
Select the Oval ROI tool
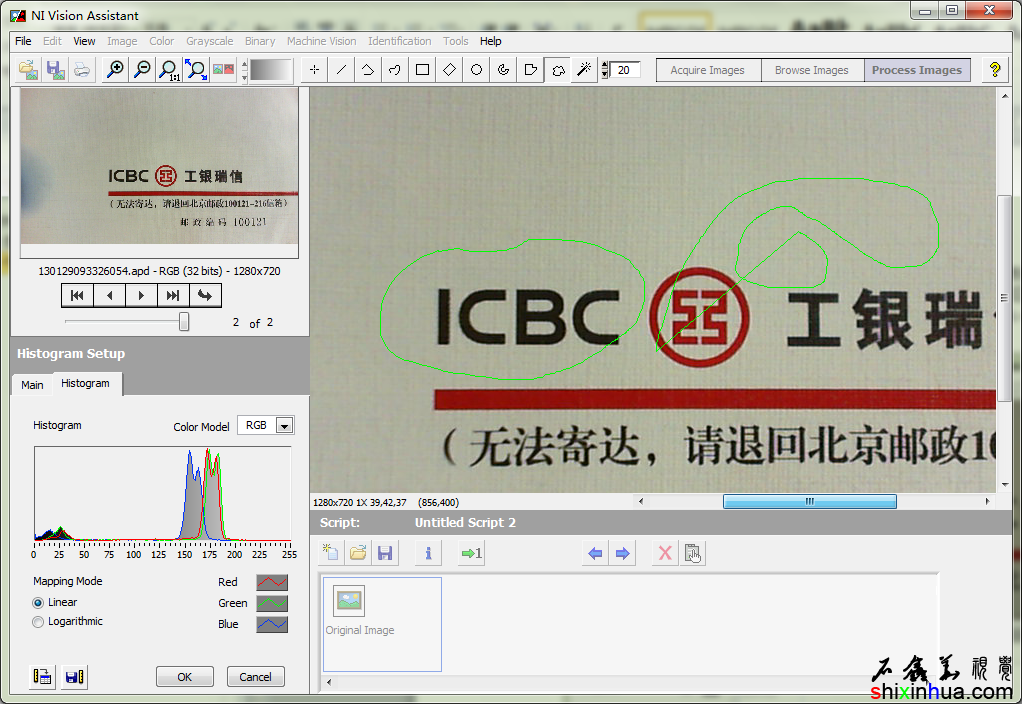477,70
